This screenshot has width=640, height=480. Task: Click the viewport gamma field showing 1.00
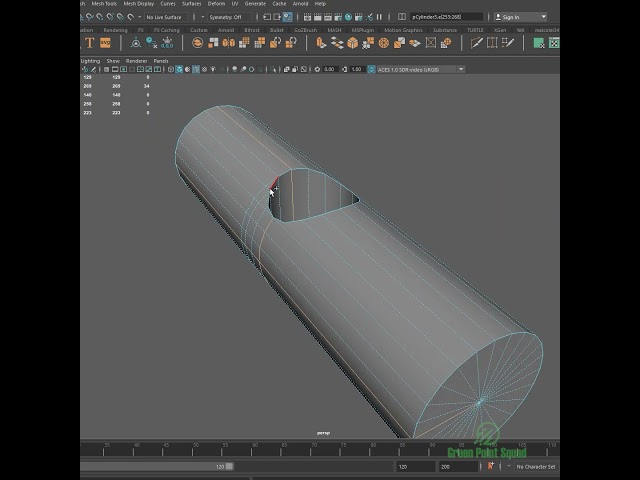click(x=357, y=69)
